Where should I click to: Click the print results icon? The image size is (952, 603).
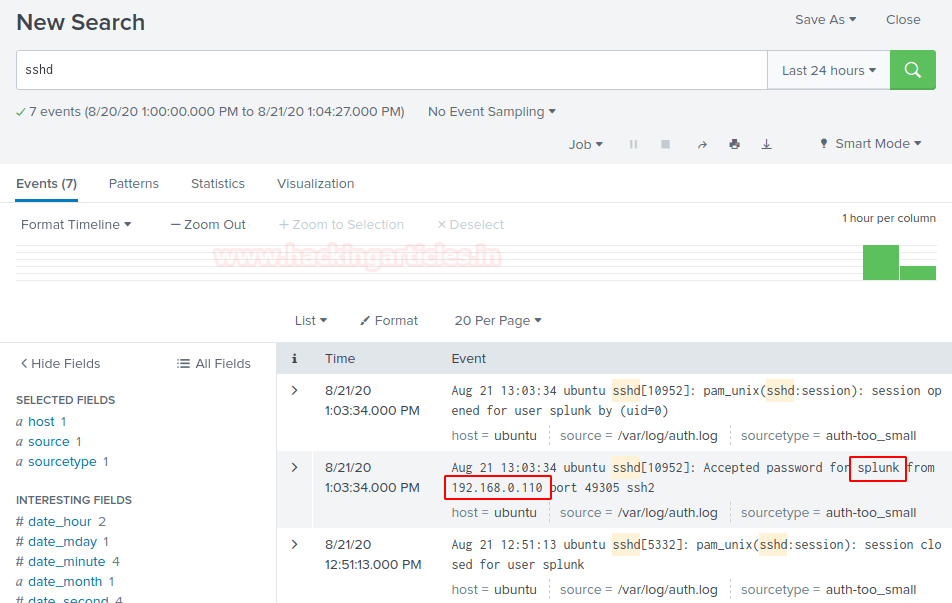click(x=734, y=144)
